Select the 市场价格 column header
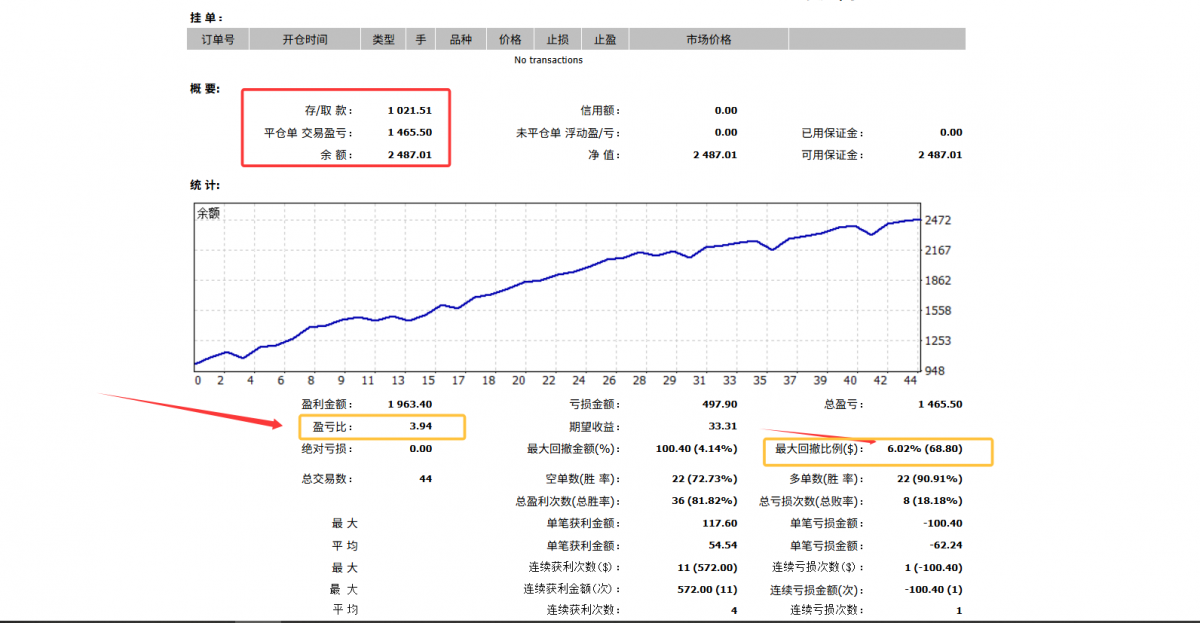 point(708,40)
